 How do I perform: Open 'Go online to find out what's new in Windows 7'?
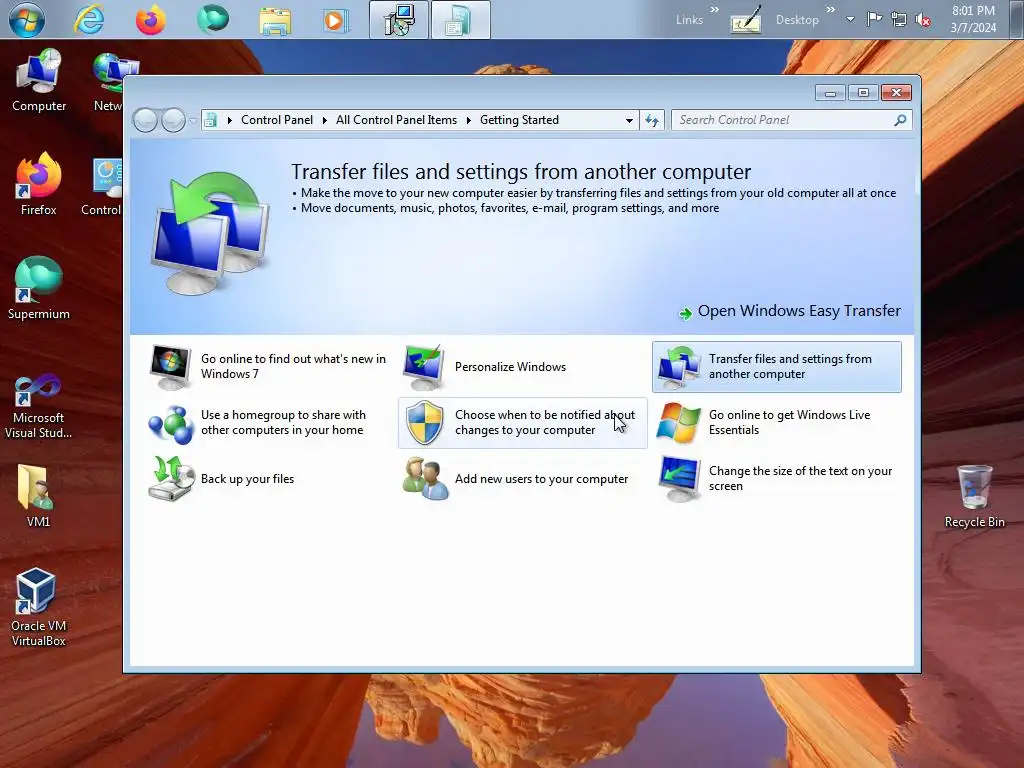(293, 366)
